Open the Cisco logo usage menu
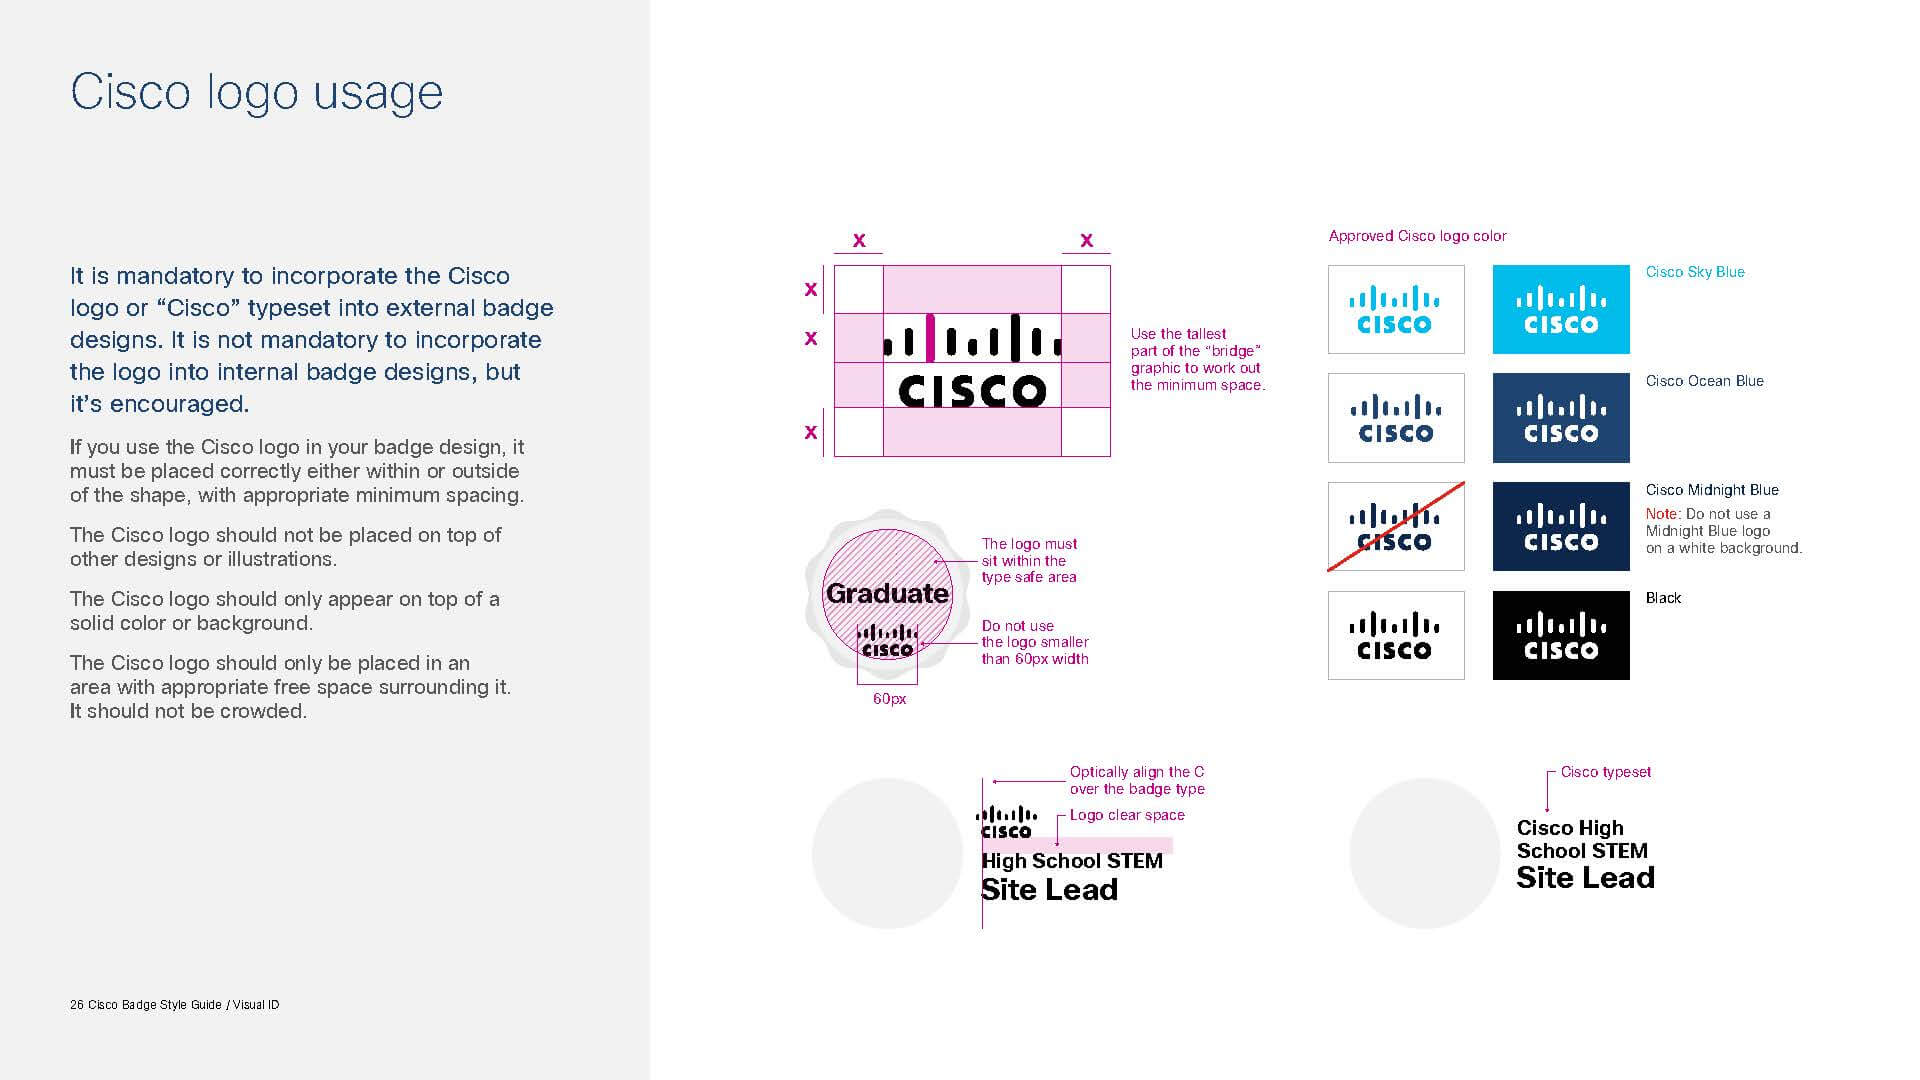Image resolution: width=1920 pixels, height=1080 pixels. 258,92
